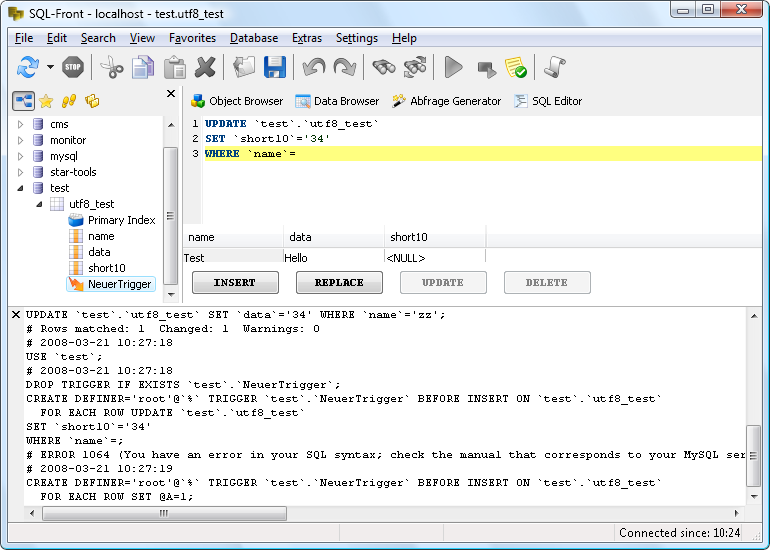Click the highlighted WHERE line in editor
This screenshot has height=550, width=770.
(x=483, y=154)
